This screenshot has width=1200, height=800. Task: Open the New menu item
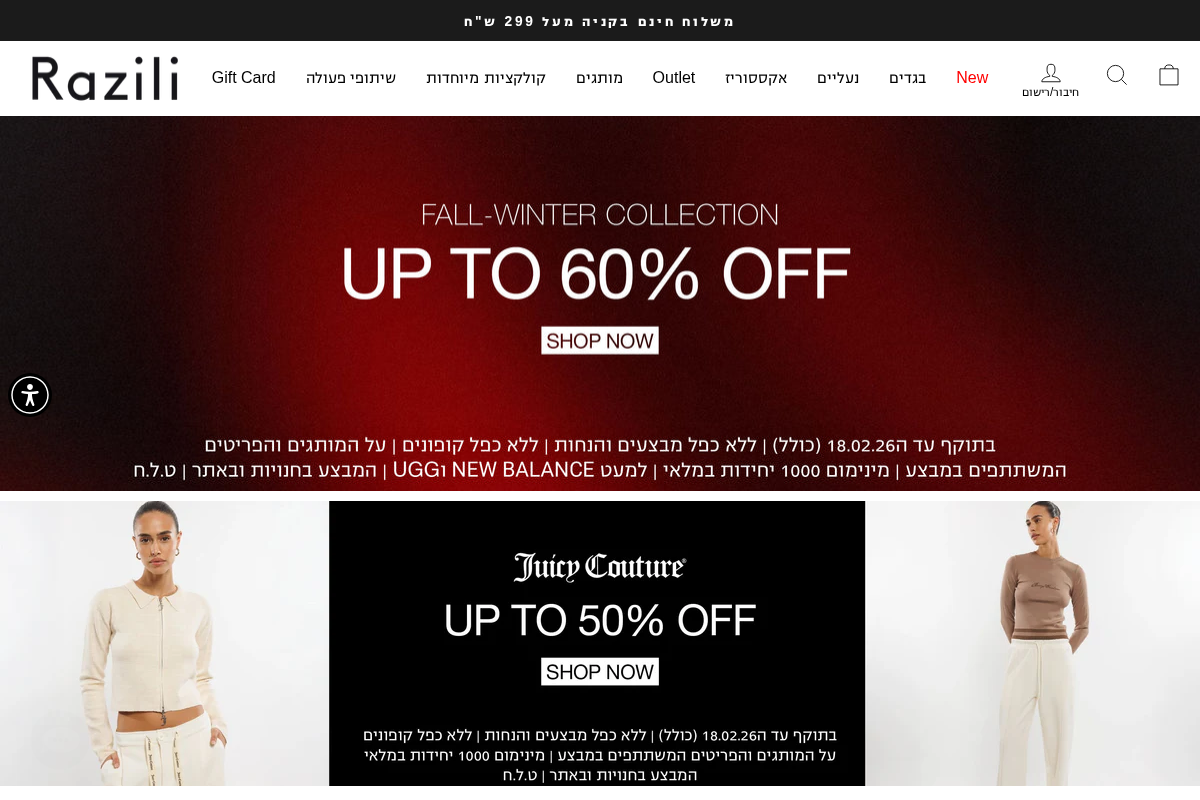[972, 78]
